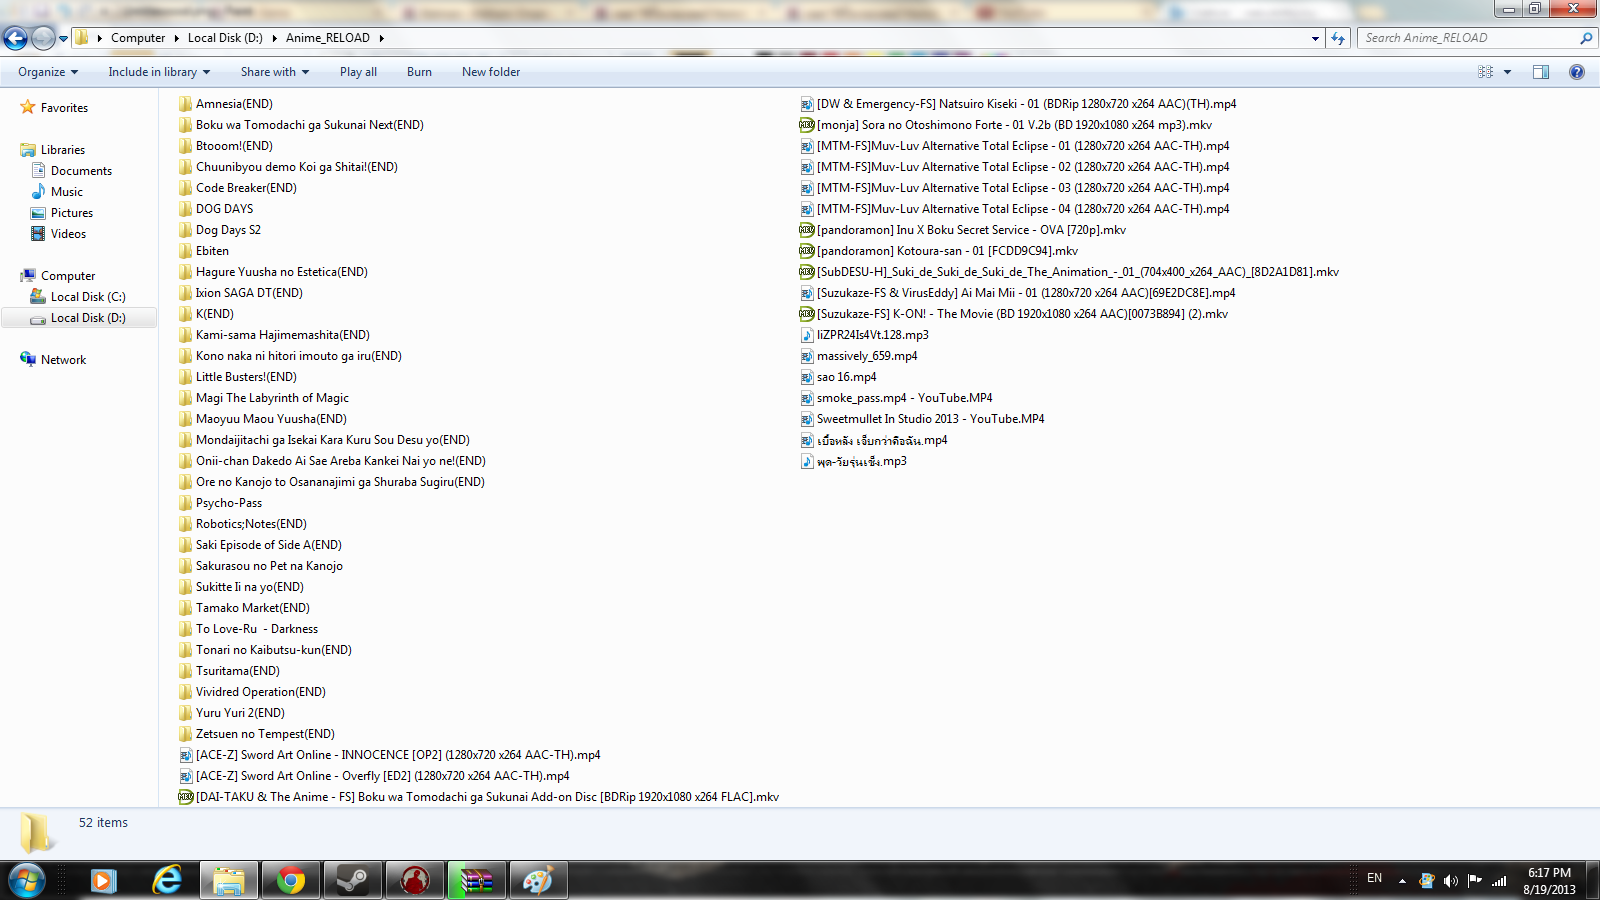This screenshot has height=900, width=1600.
Task: Open the Action Center flag icon
Action: click(1475, 881)
